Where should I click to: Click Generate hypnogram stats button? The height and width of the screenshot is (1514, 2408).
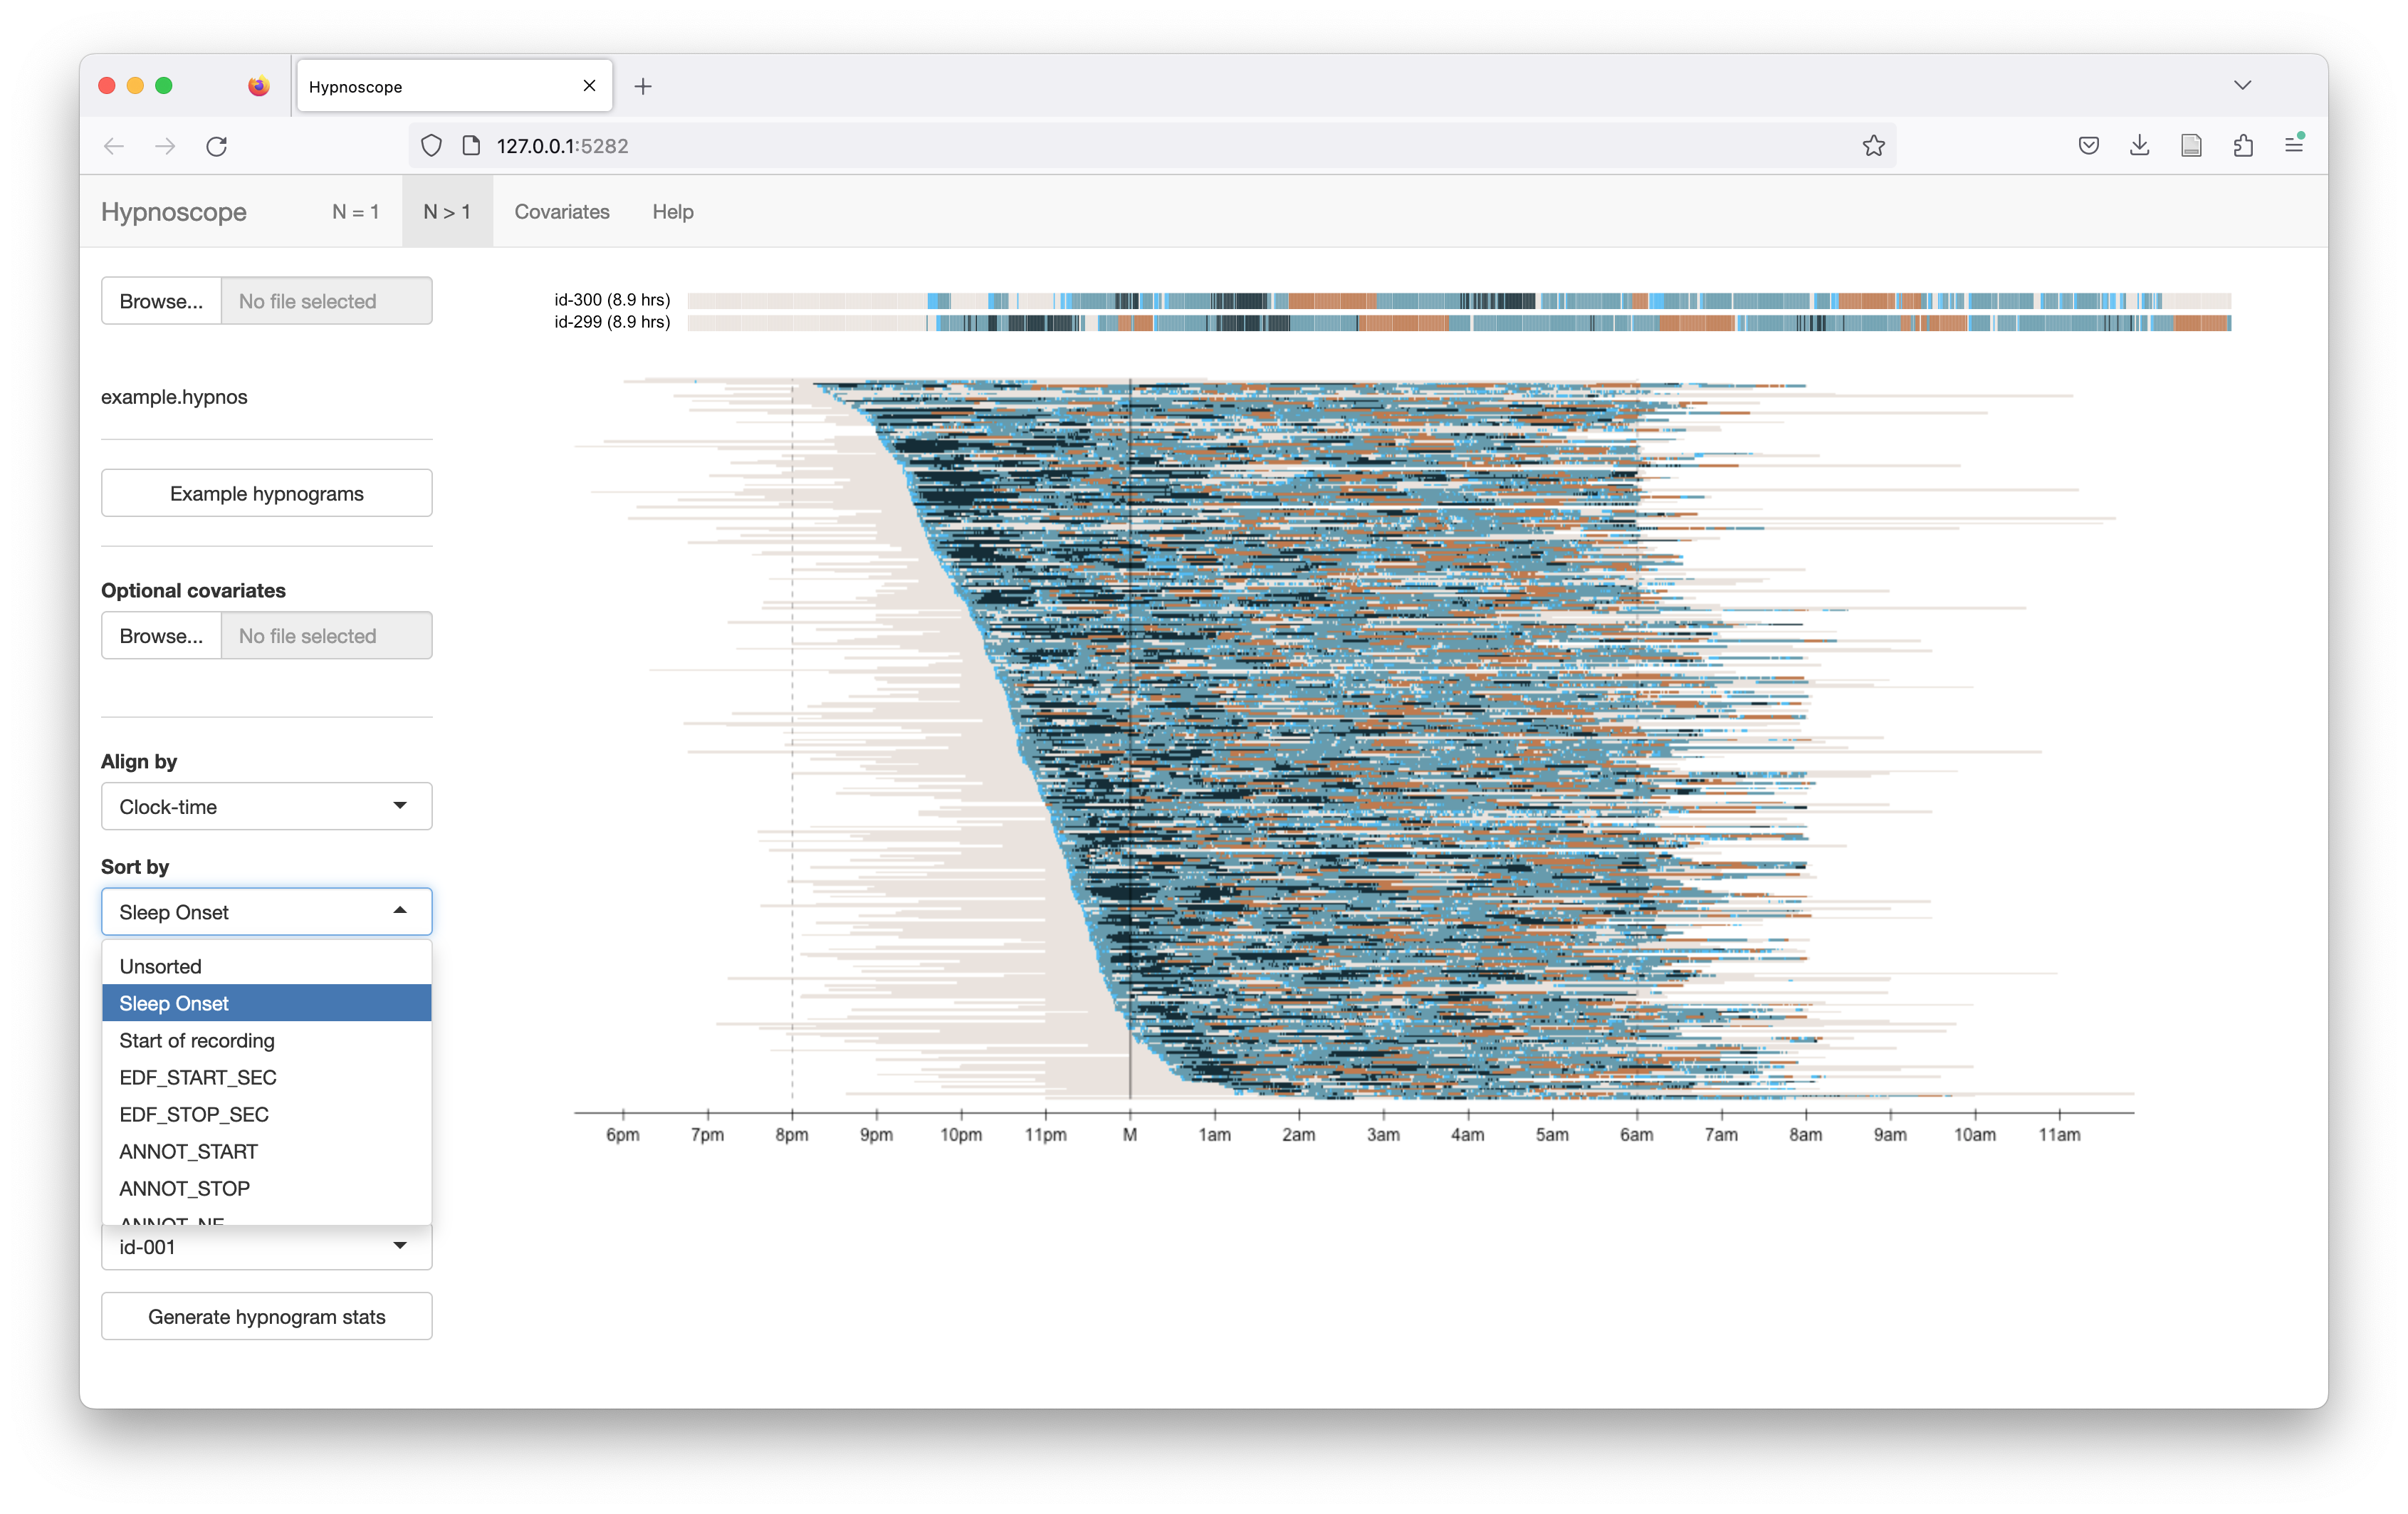point(266,1316)
